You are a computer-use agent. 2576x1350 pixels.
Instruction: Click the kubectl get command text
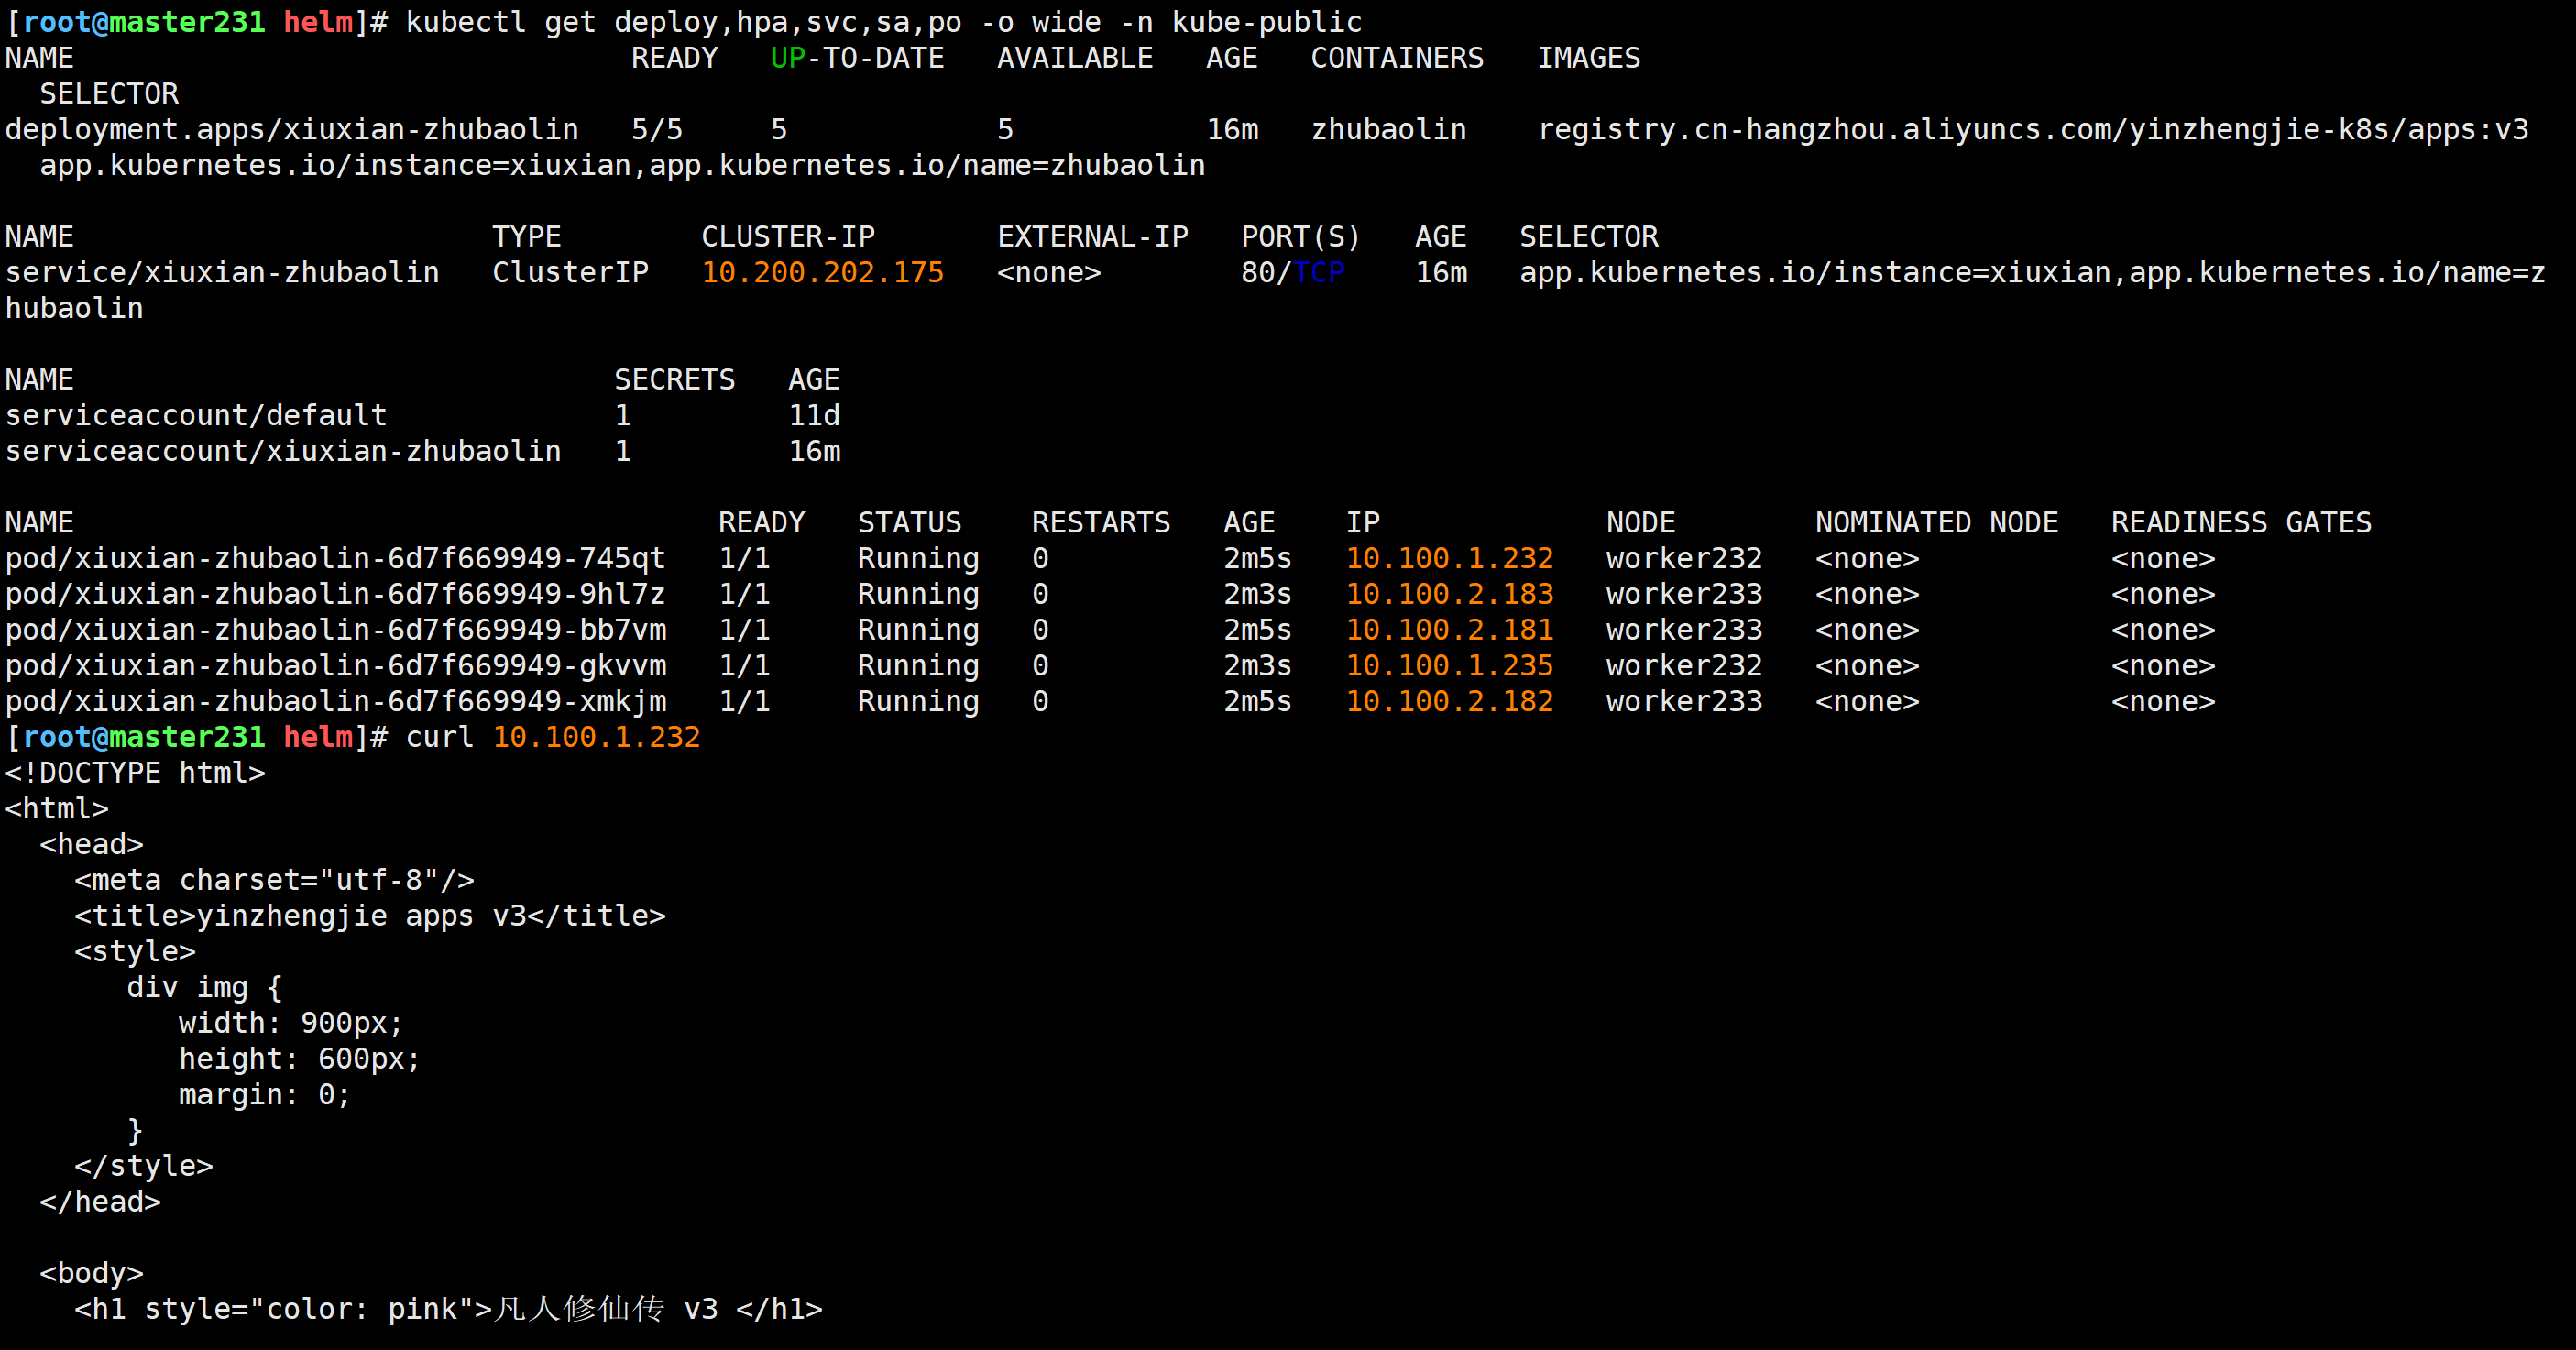click(883, 22)
